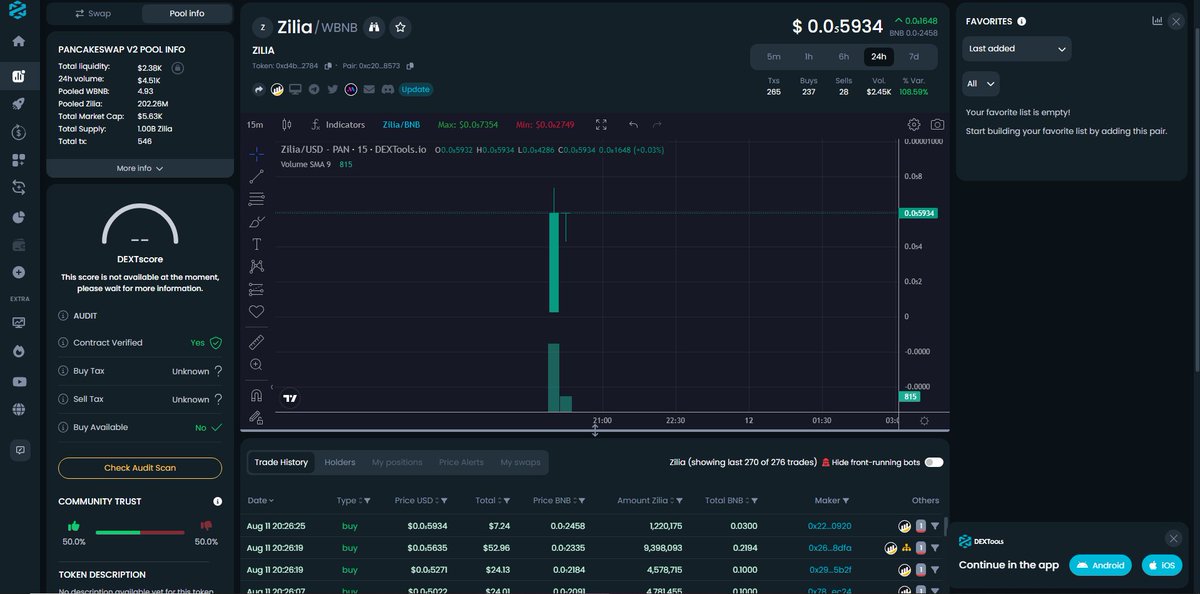1200x594 pixels.
Task: Expand More info in pool panel
Action: [x=140, y=168]
